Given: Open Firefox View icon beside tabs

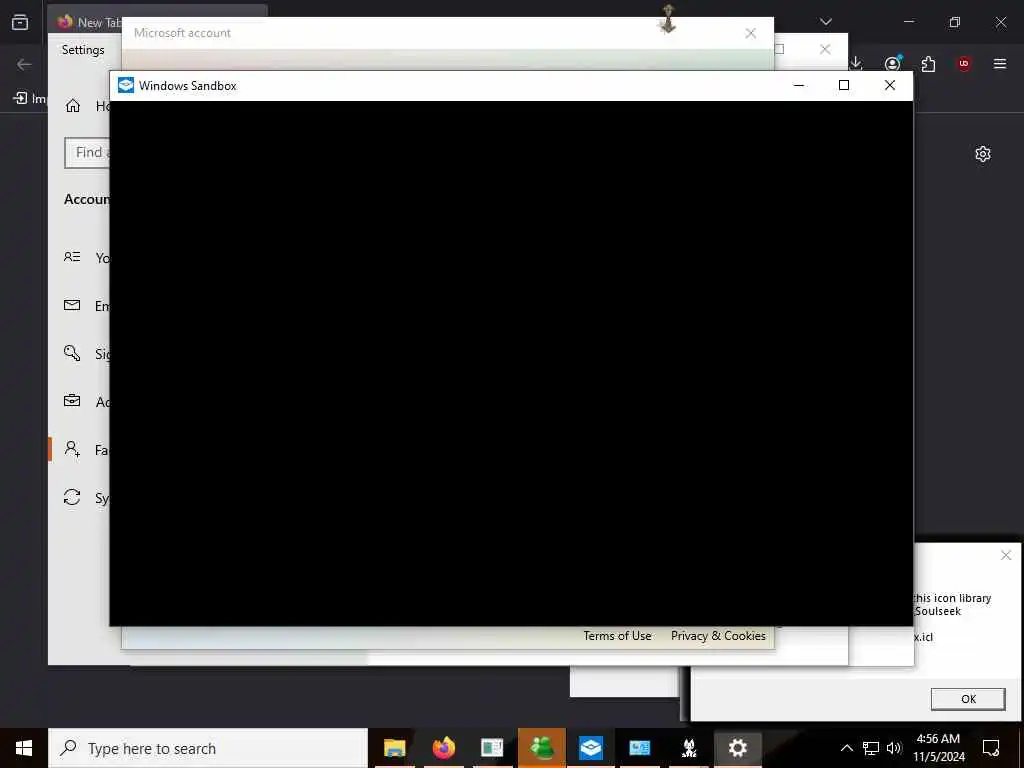Looking at the screenshot, I should click(x=20, y=22).
